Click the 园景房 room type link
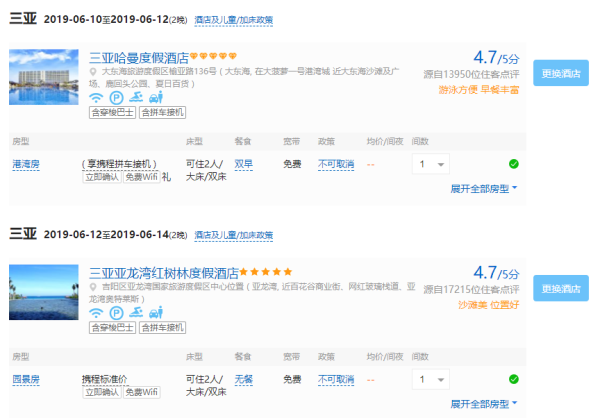This screenshot has width=600, height=418. click(x=26, y=379)
